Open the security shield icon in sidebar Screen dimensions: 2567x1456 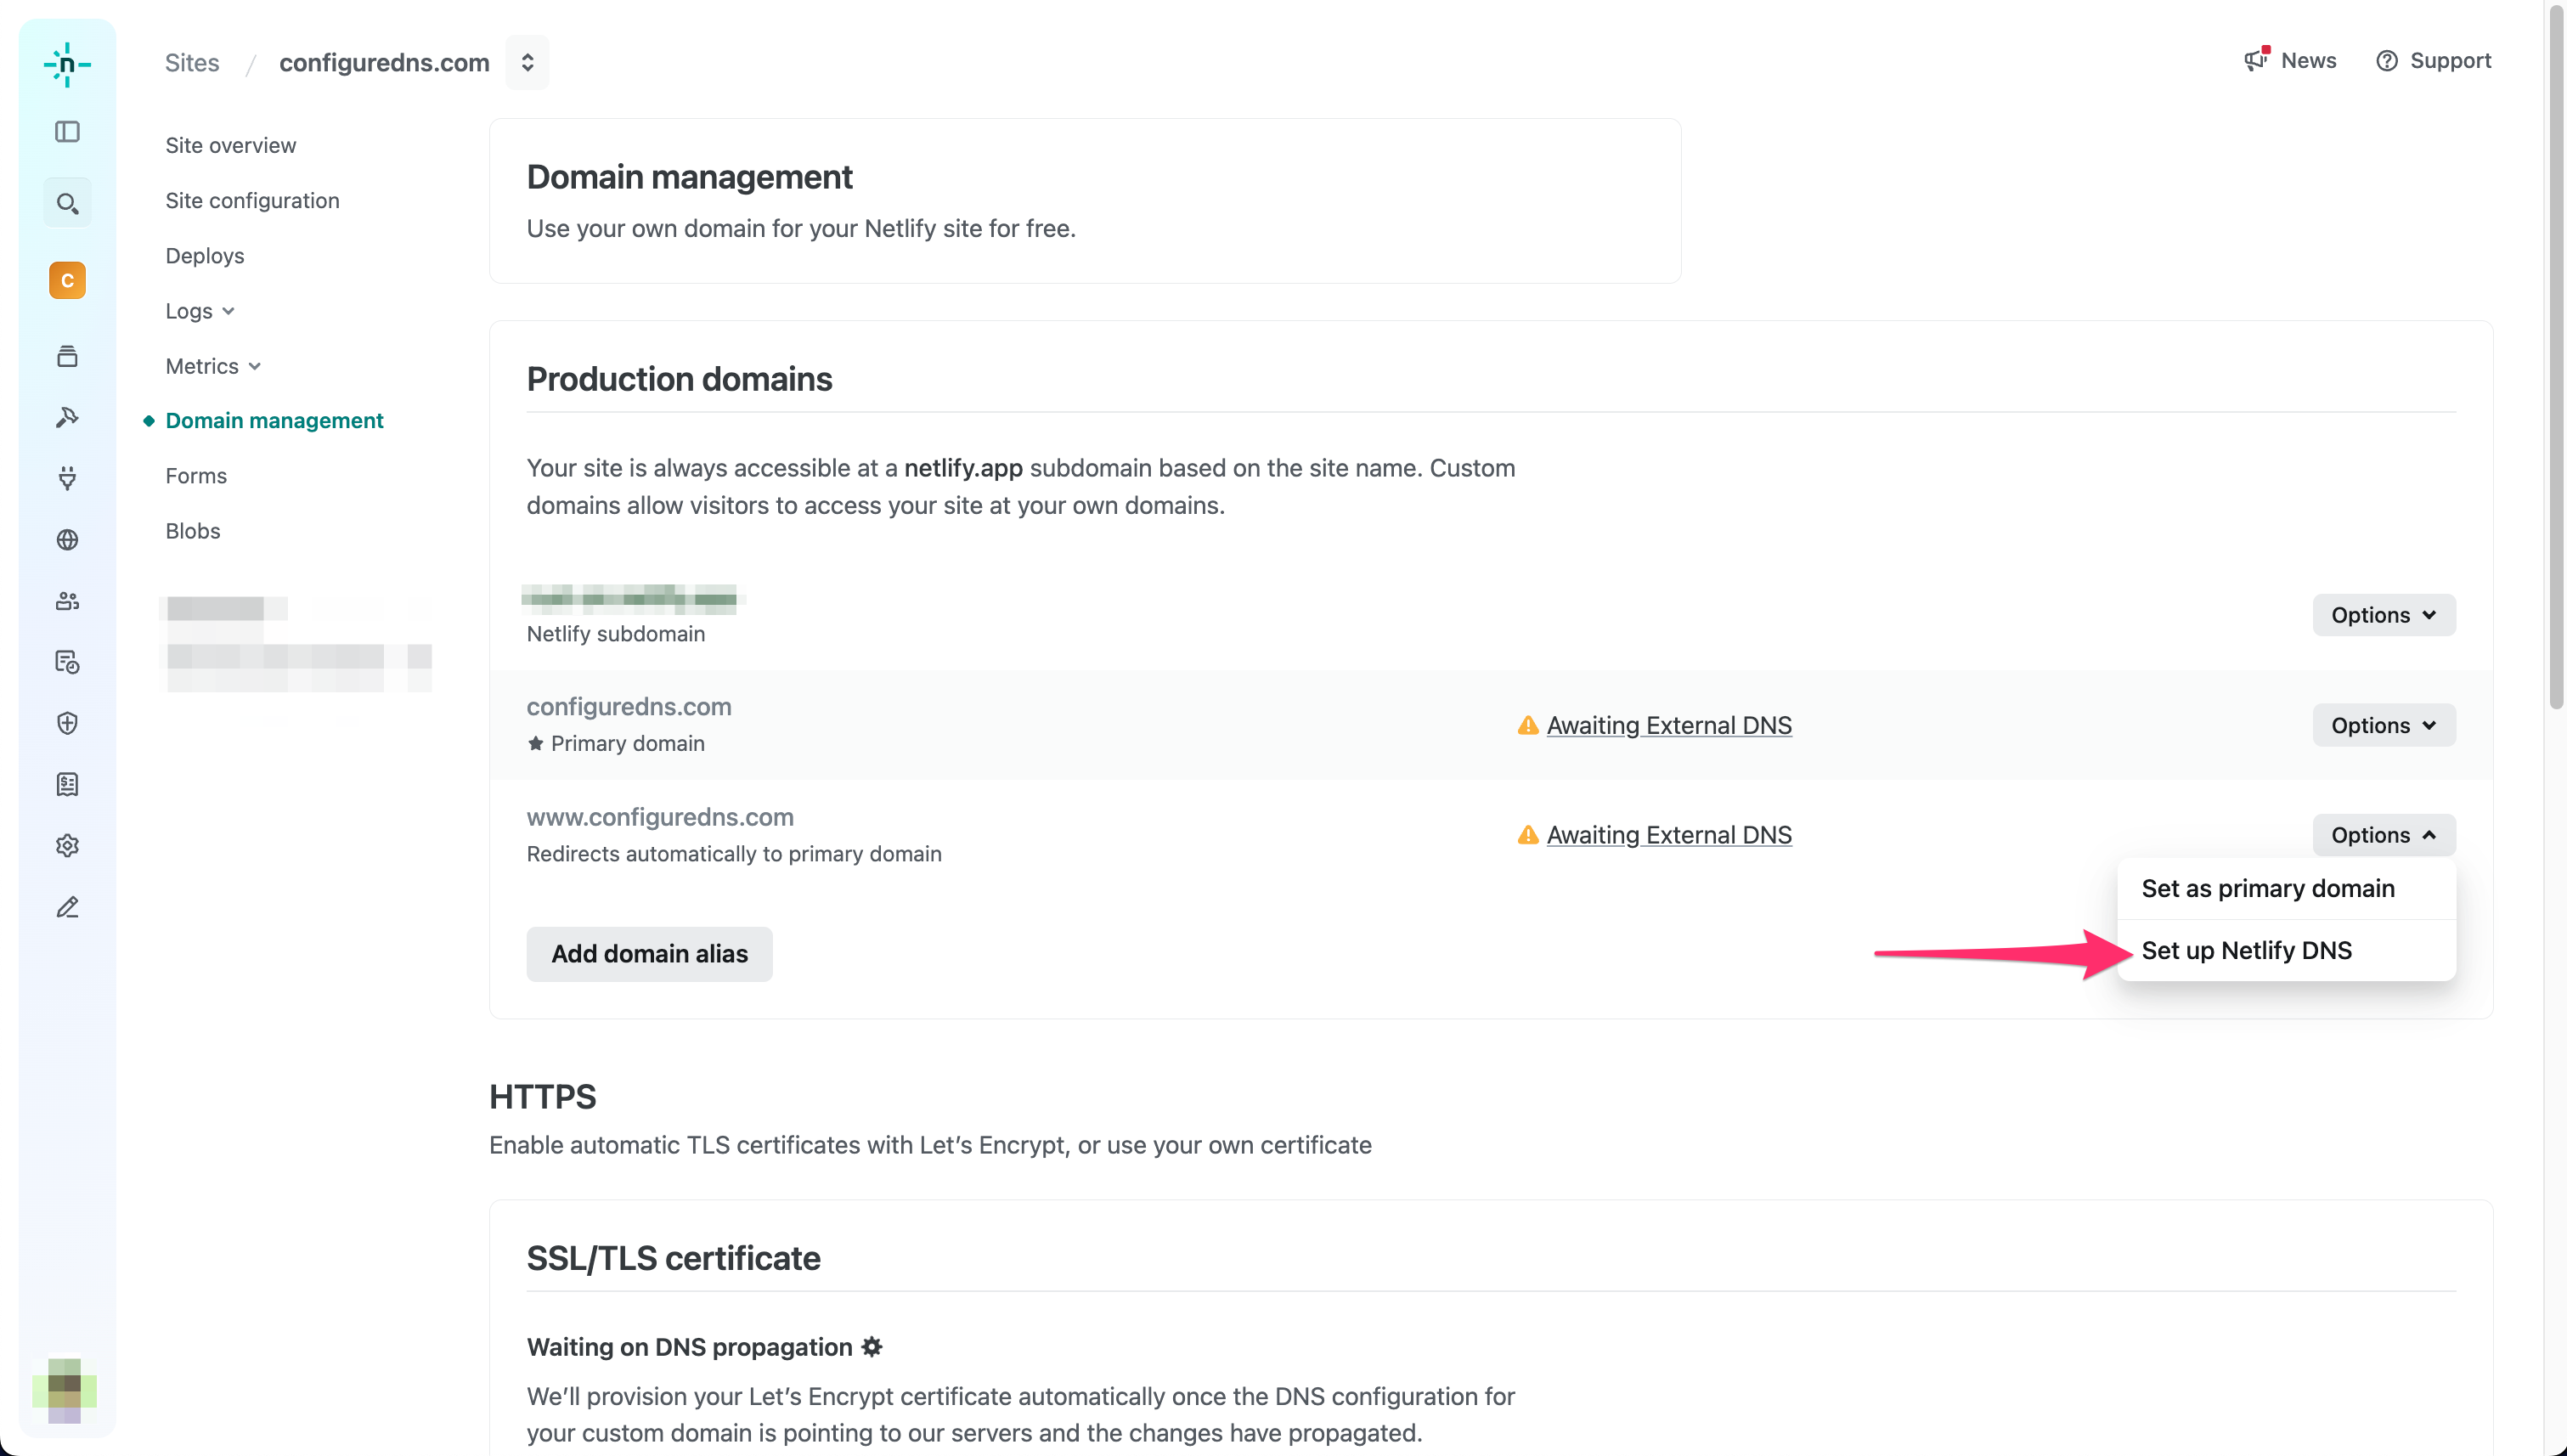[67, 723]
